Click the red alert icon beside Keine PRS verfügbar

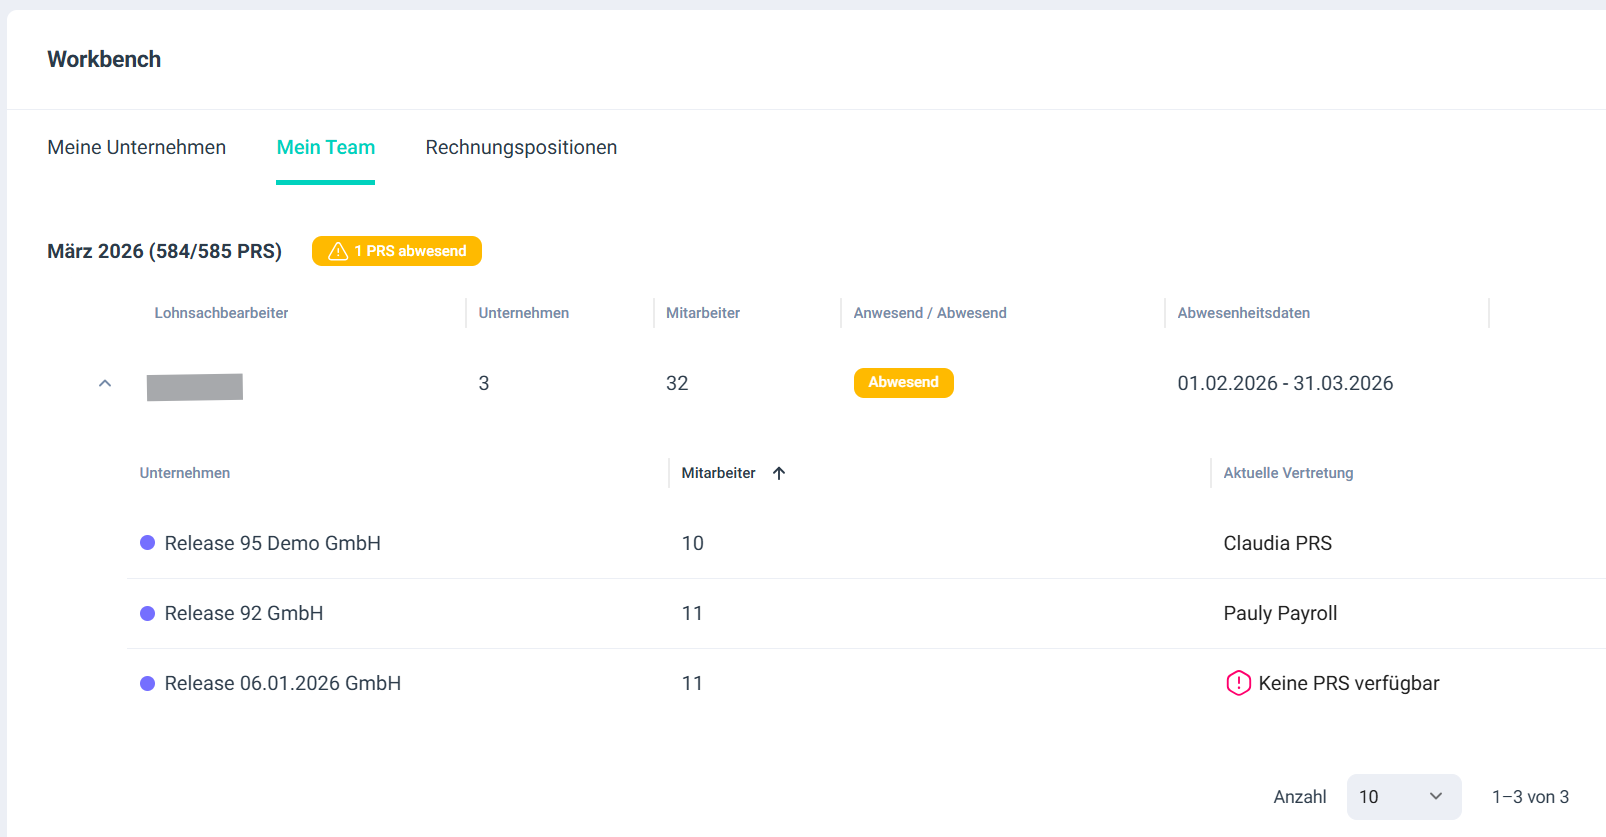click(x=1238, y=683)
